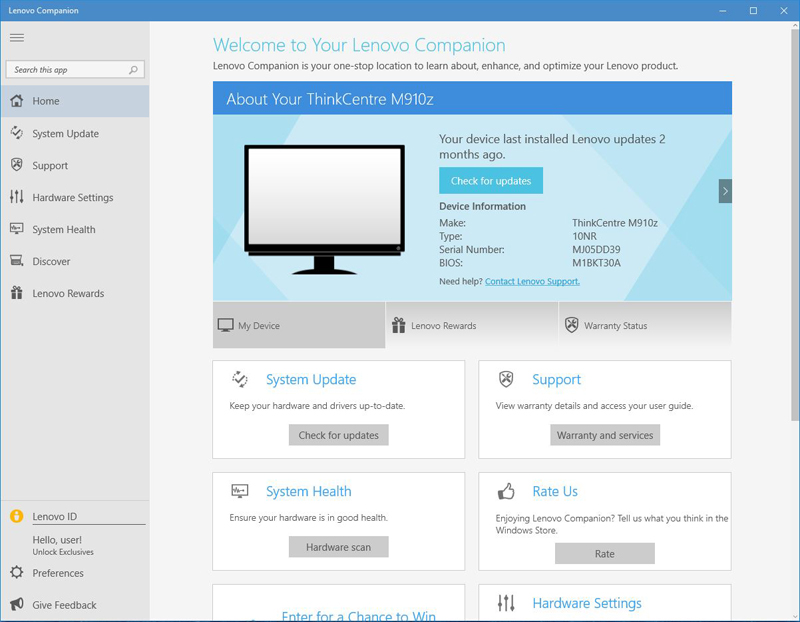The width and height of the screenshot is (800, 622).
Task: Click the Home house icon in sidebar
Action: point(17,101)
